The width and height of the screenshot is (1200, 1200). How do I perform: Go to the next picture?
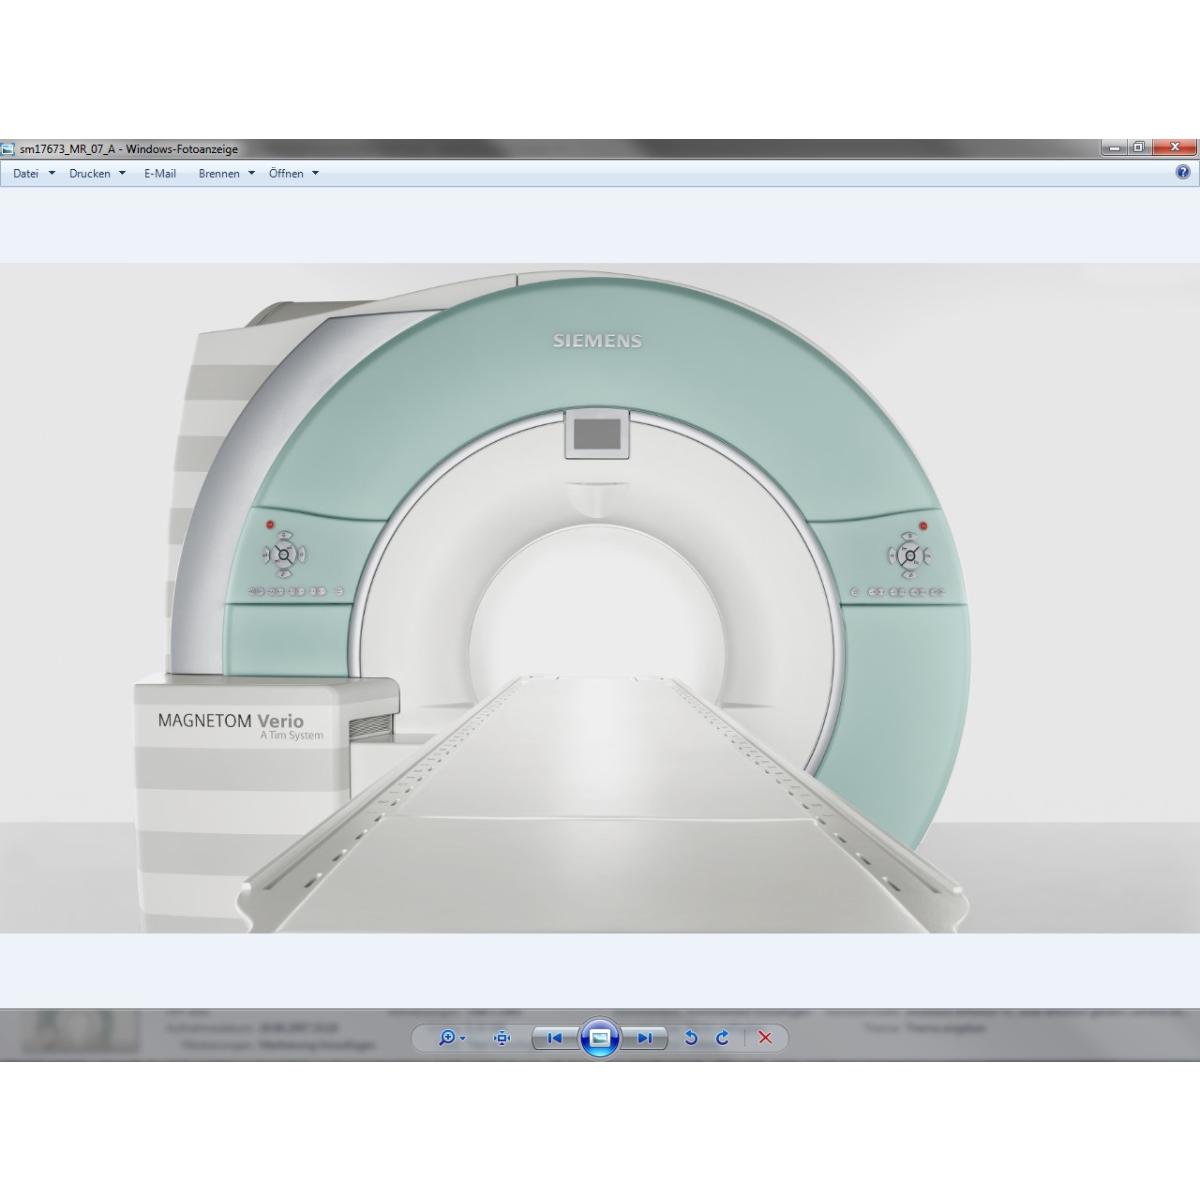pyautogui.click(x=644, y=1038)
